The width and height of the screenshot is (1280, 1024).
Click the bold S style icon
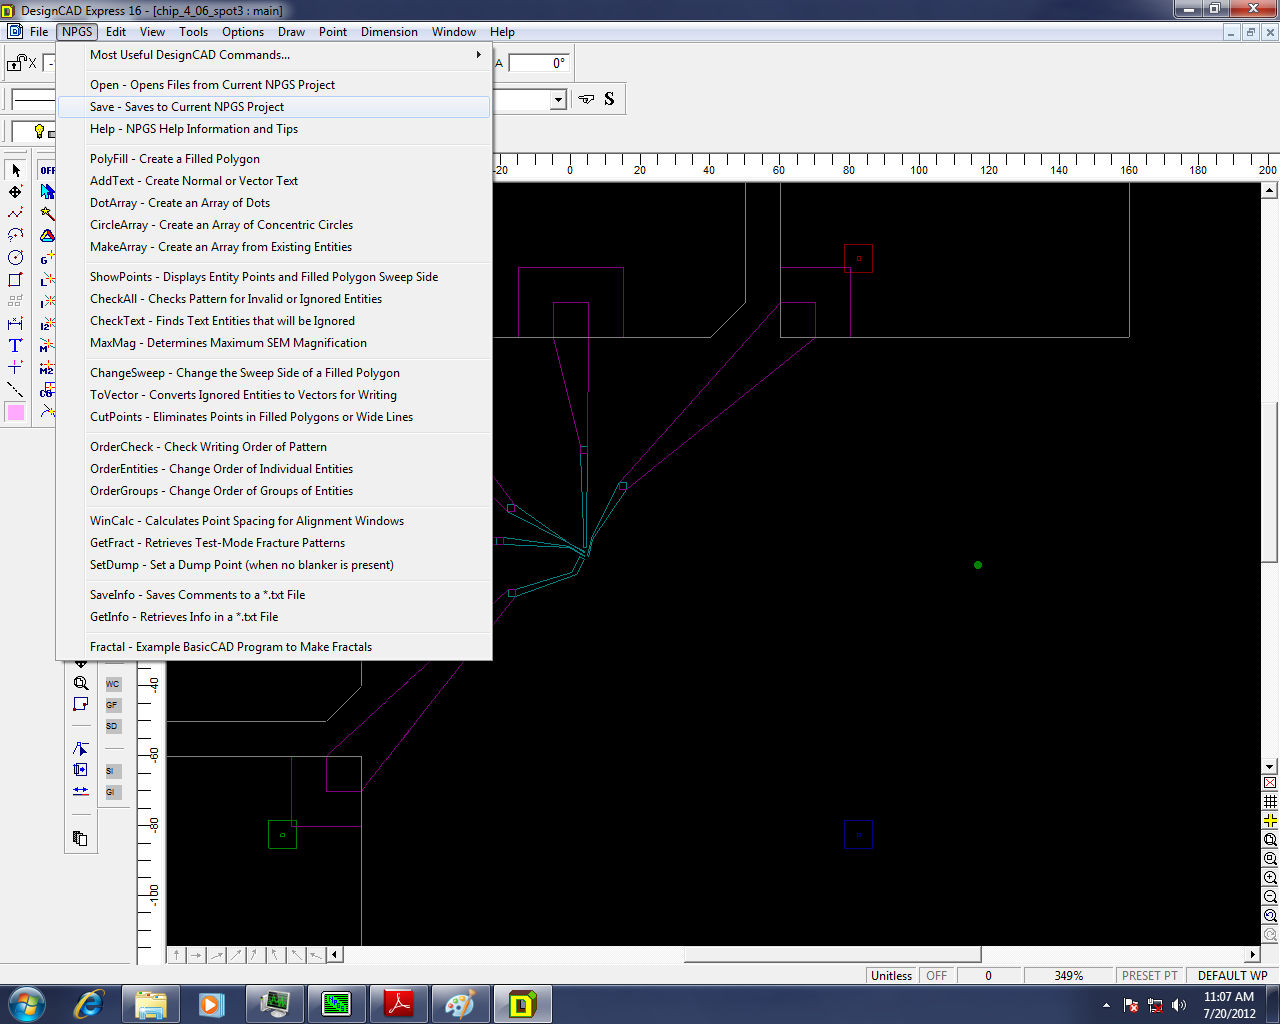[609, 99]
